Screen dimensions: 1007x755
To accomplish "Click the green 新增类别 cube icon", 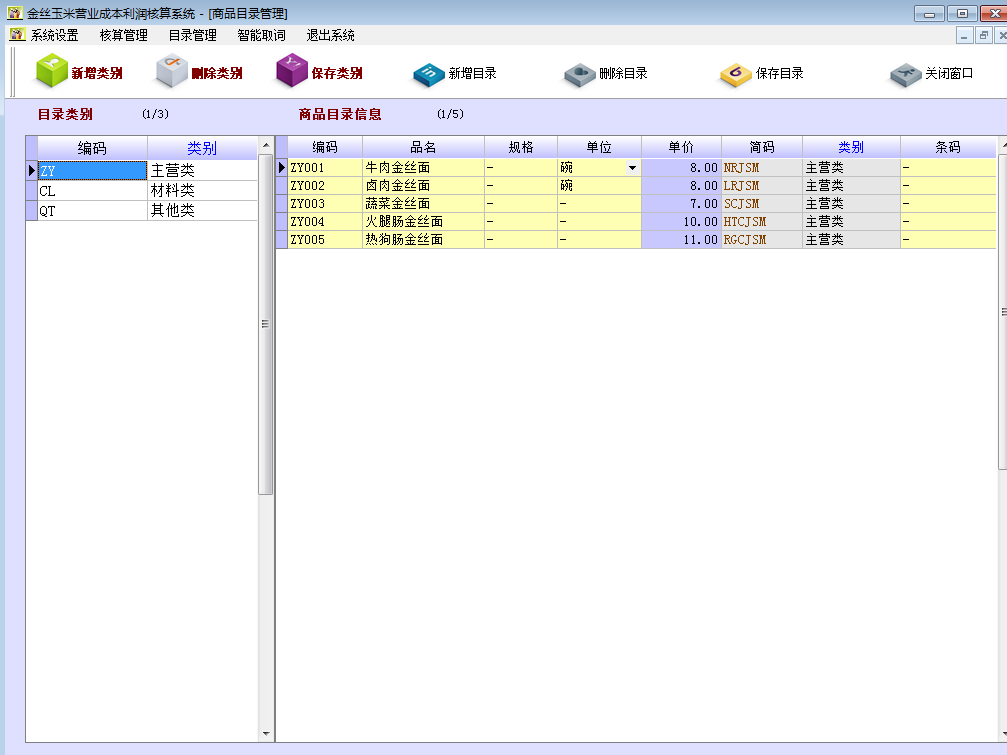I will [x=50, y=72].
